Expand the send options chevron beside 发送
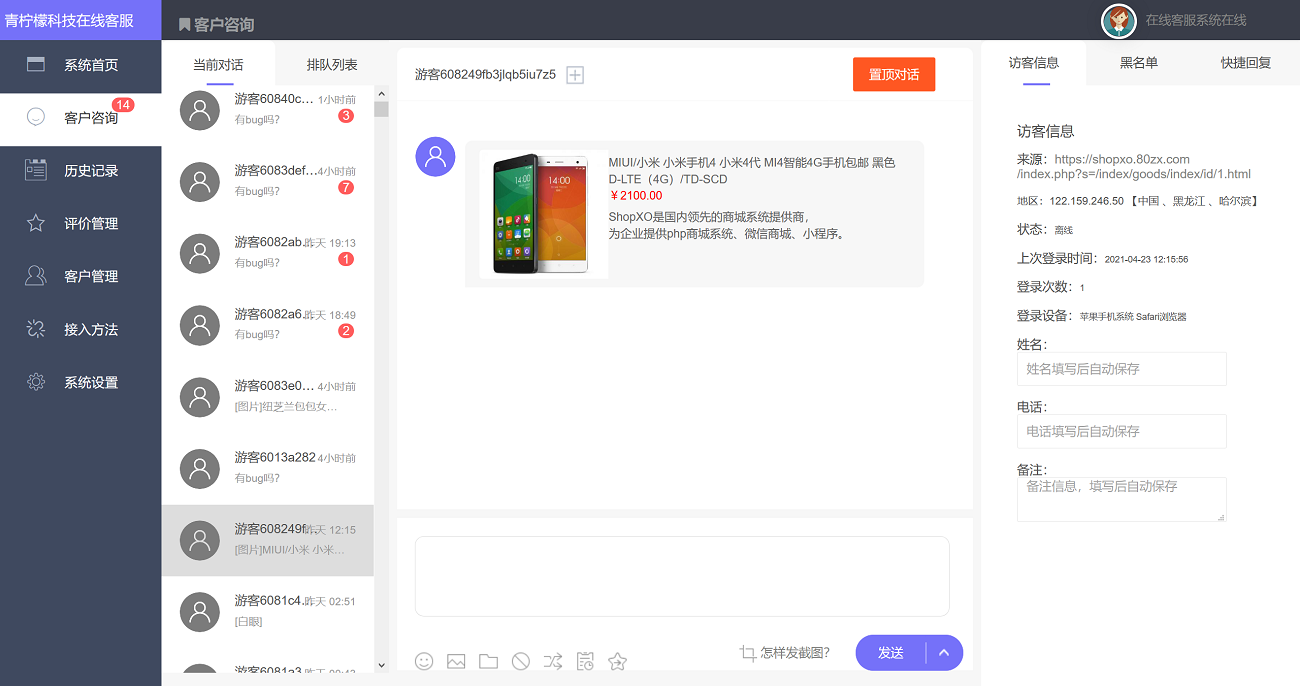This screenshot has height=686, width=1300. [x=943, y=652]
